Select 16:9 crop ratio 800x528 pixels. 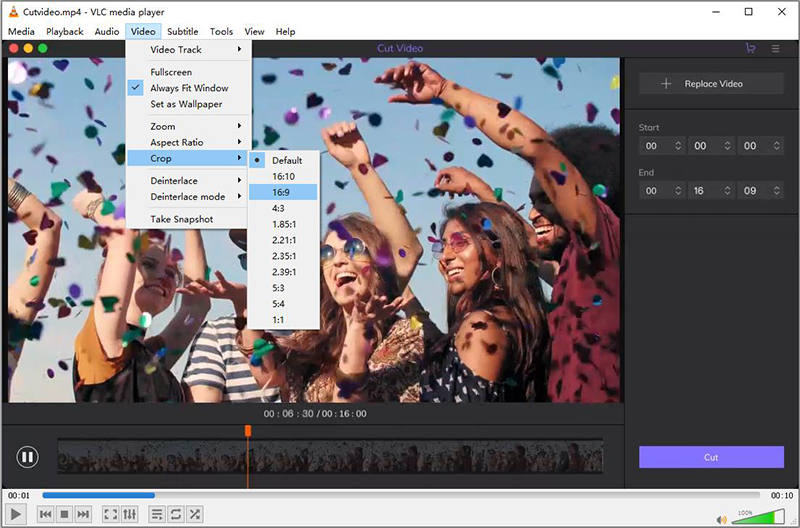(283, 192)
